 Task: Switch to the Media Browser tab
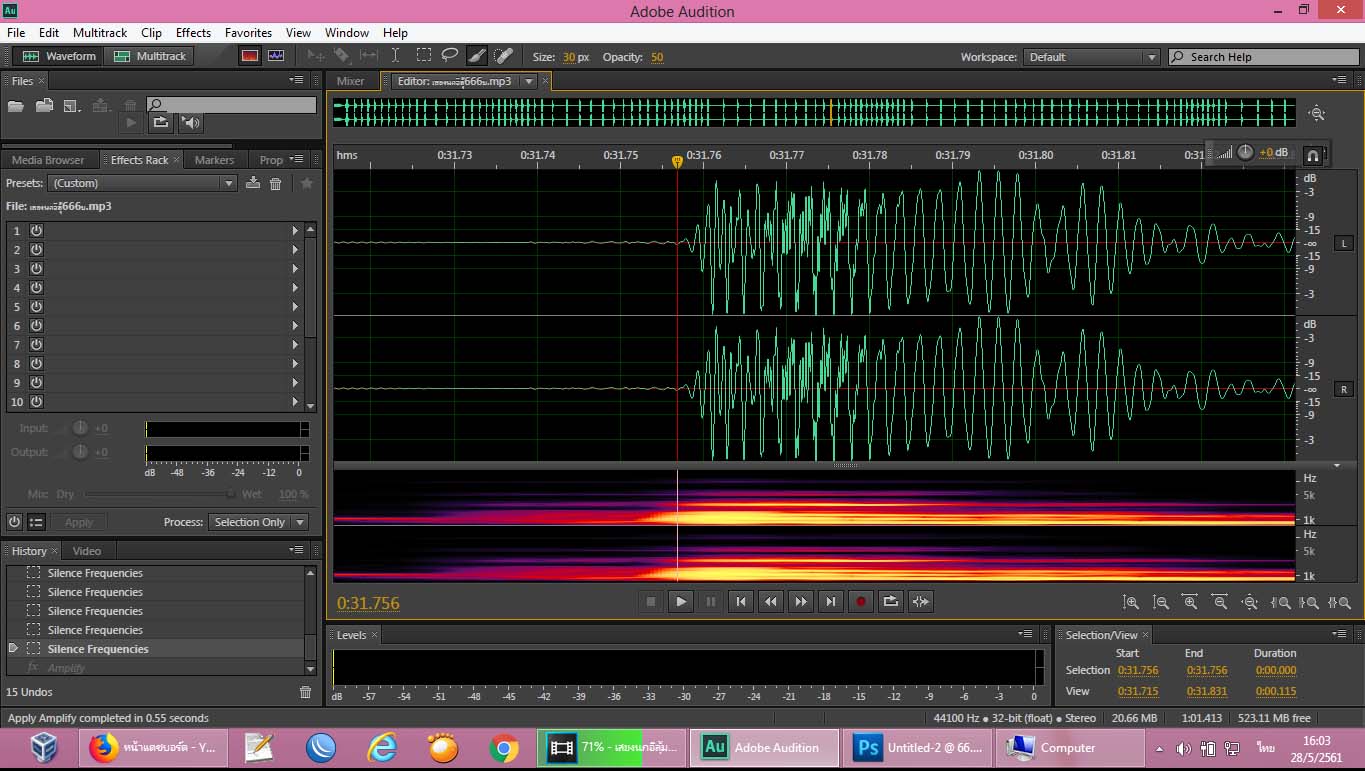click(x=48, y=160)
